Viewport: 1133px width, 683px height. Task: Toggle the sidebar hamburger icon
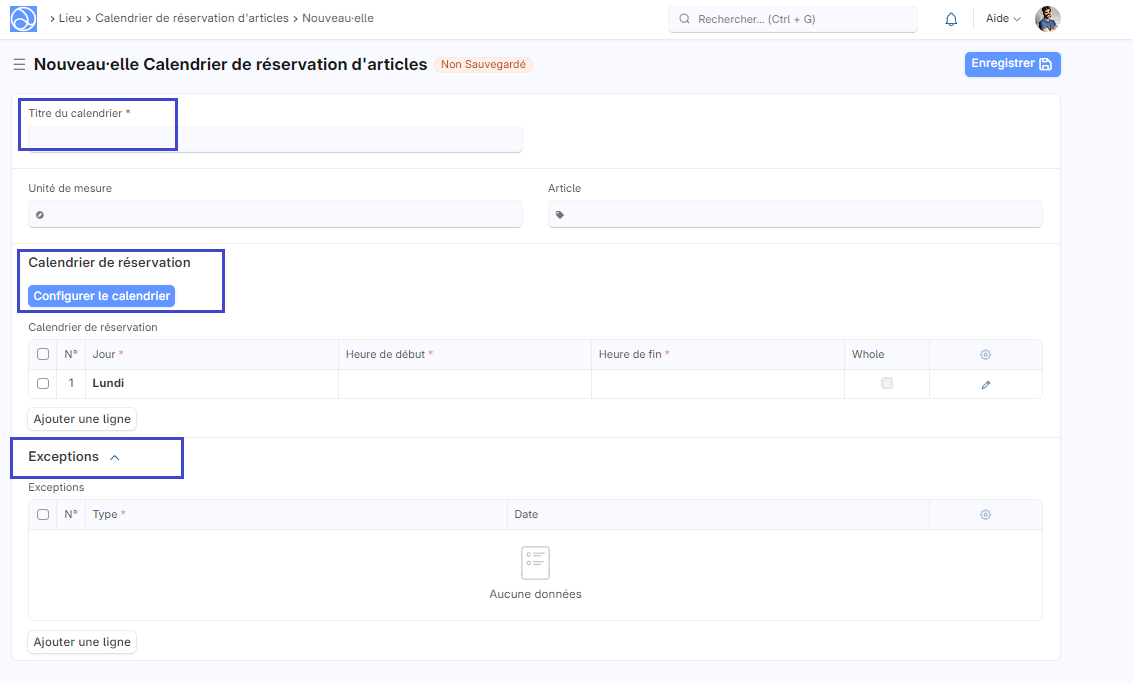tap(19, 65)
